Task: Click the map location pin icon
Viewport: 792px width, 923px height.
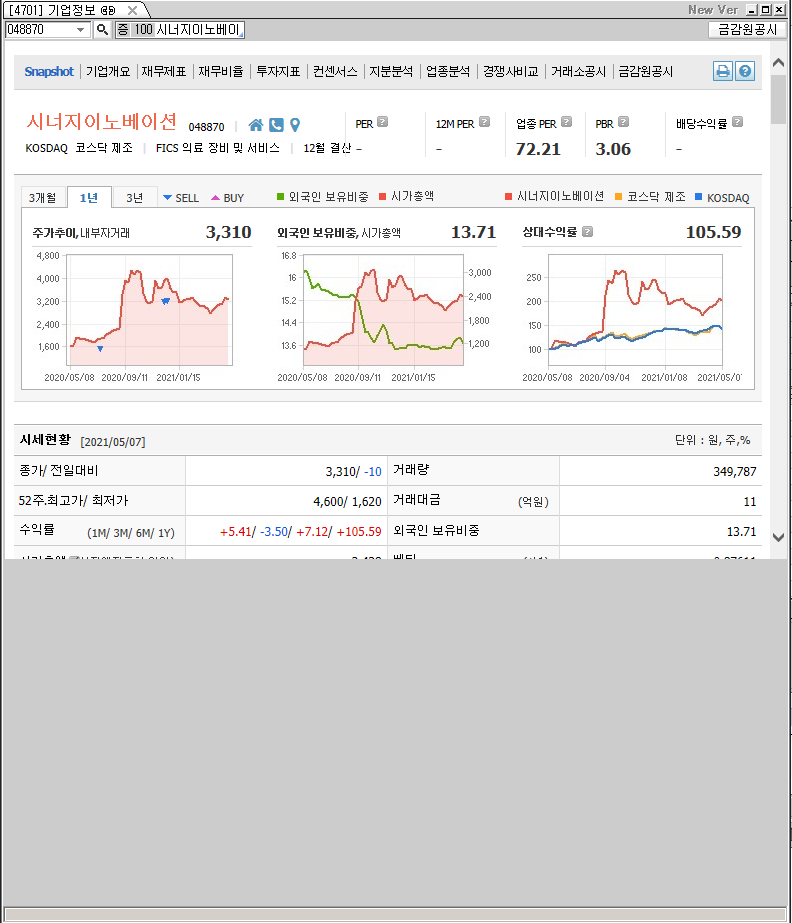Action: coord(295,125)
